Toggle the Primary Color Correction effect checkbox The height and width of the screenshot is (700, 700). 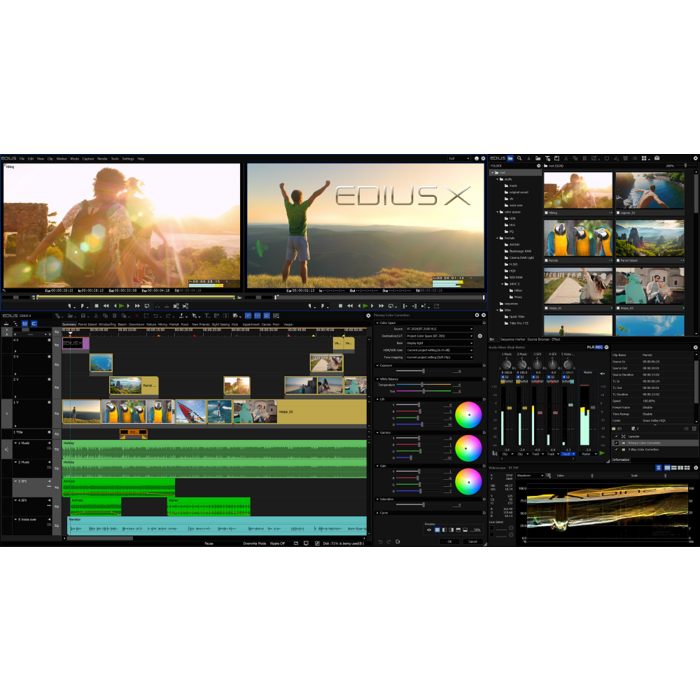click(x=614, y=443)
